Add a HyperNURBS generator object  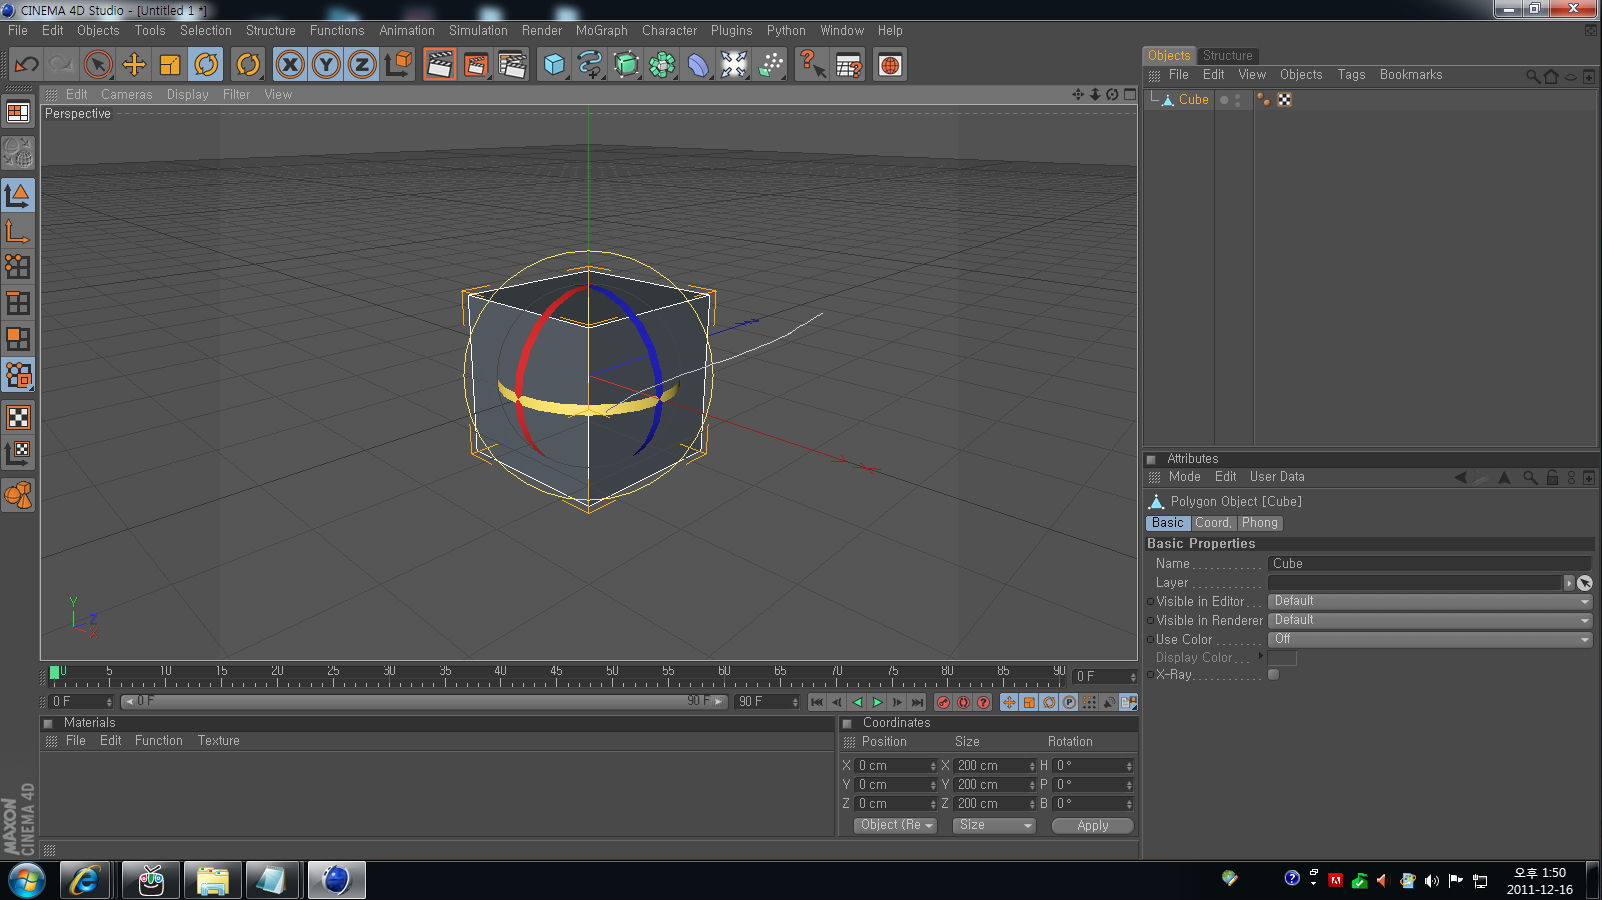click(x=626, y=65)
